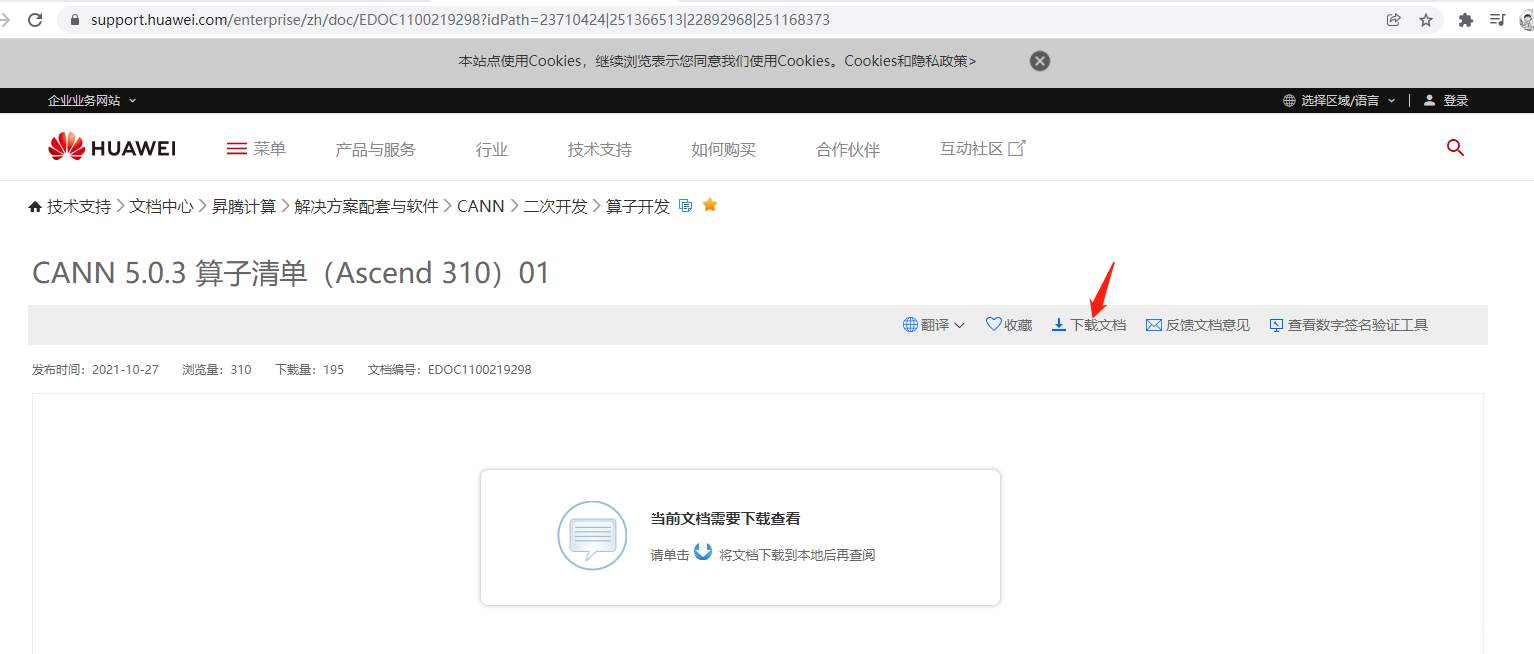
Task: Open the 合作伙伴 menu item
Action: point(848,149)
